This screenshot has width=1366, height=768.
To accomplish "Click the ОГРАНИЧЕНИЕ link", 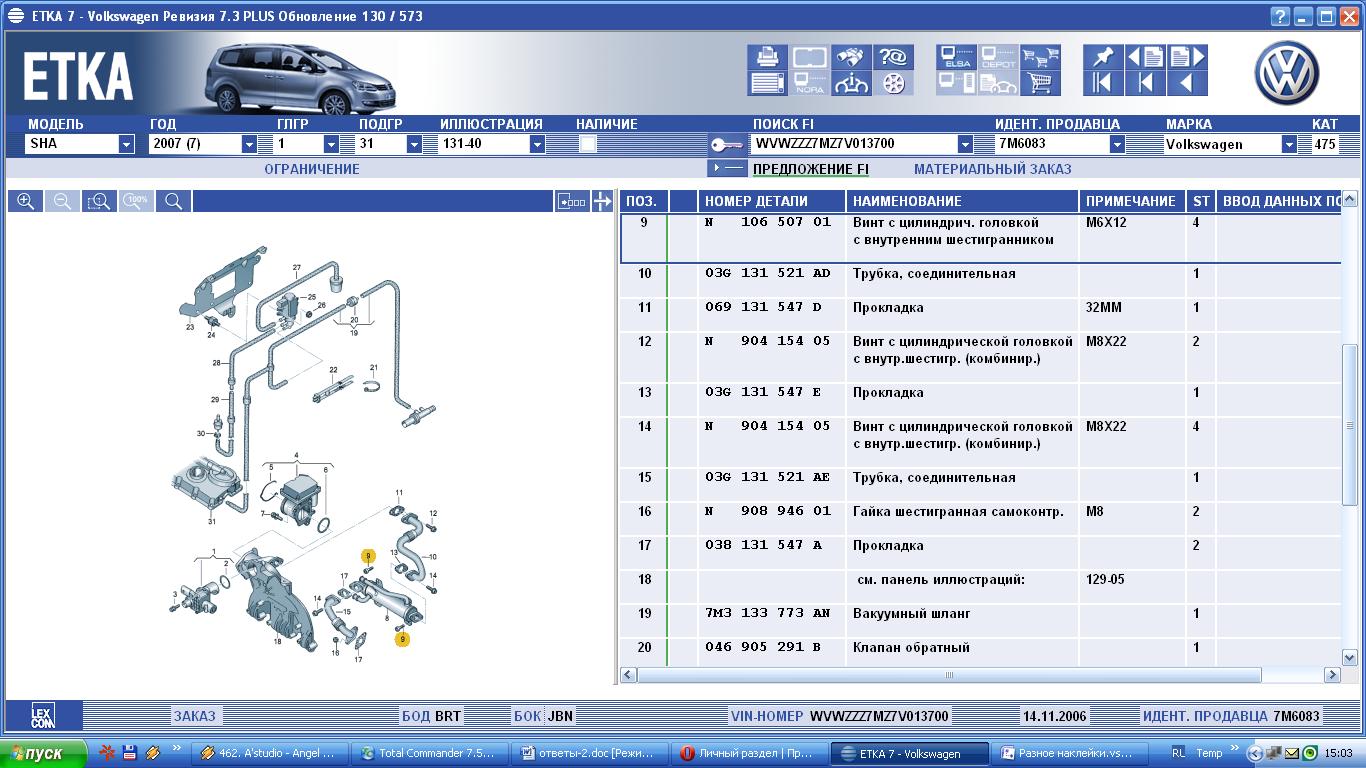I will pos(312,169).
